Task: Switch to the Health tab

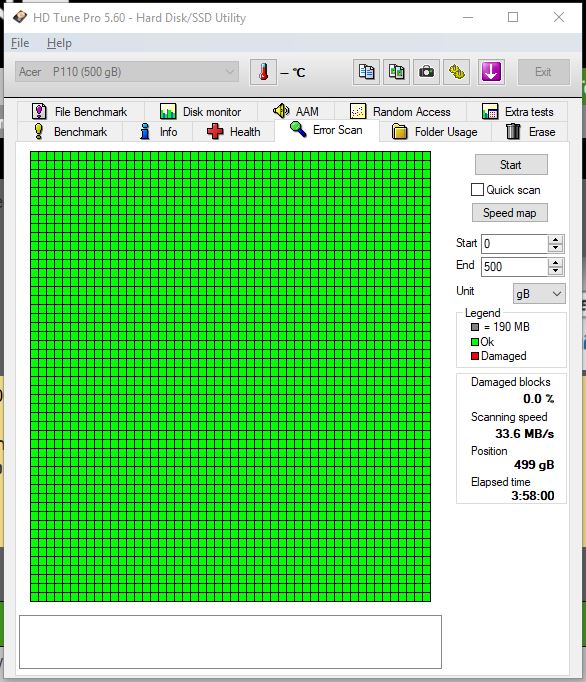Action: coord(234,131)
